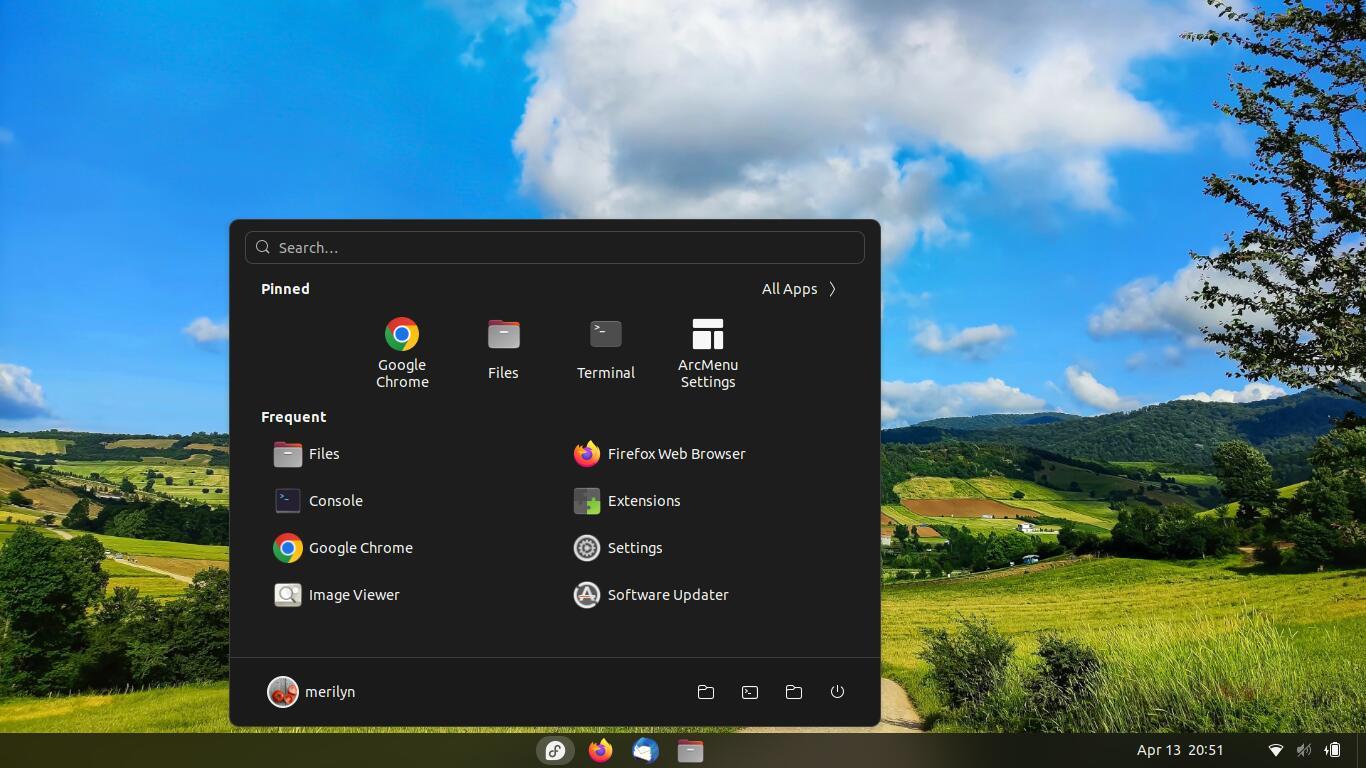1366x768 pixels.
Task: Click the terminal shortcut icon in menu footer
Action: pyautogui.click(x=750, y=692)
